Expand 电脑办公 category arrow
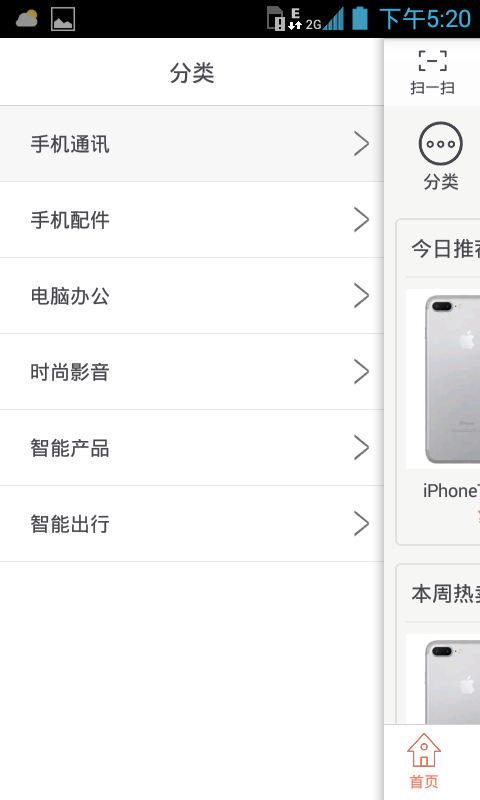Screen dimensions: 480x800 coord(362,296)
